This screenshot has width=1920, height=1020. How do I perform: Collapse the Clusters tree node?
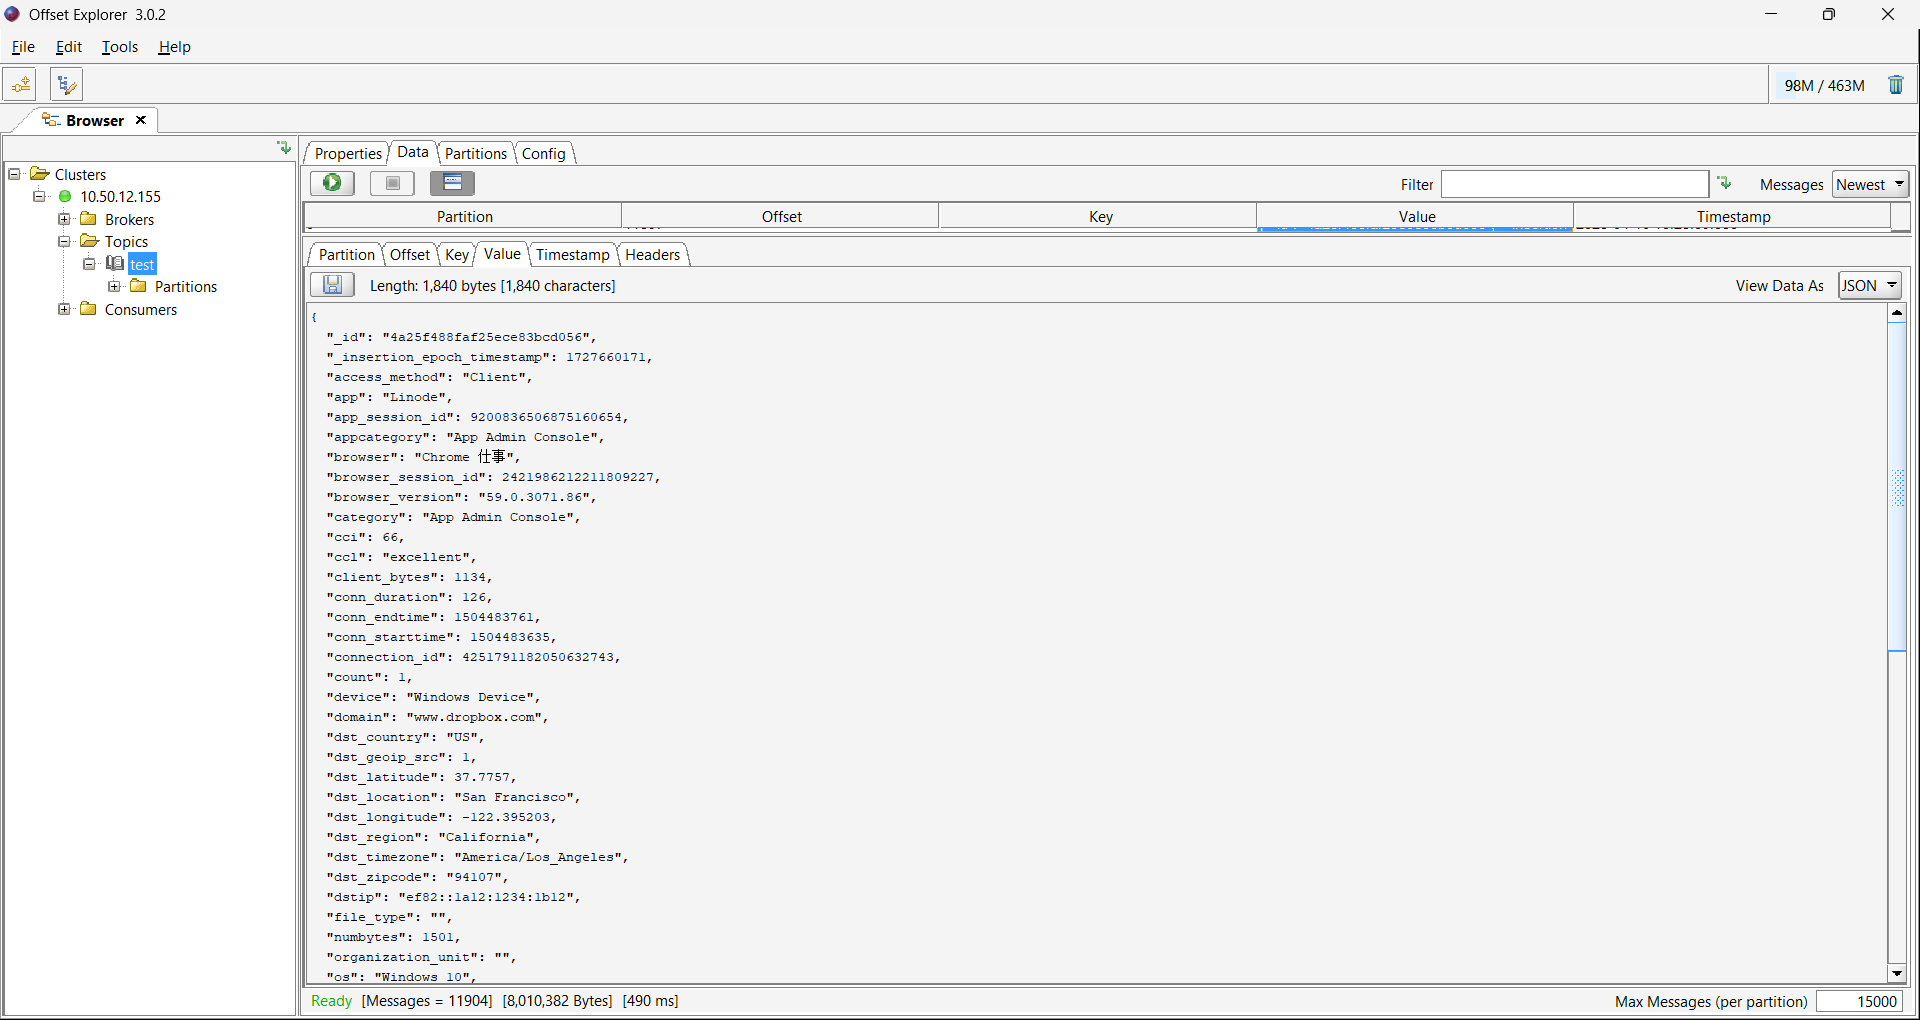point(15,174)
